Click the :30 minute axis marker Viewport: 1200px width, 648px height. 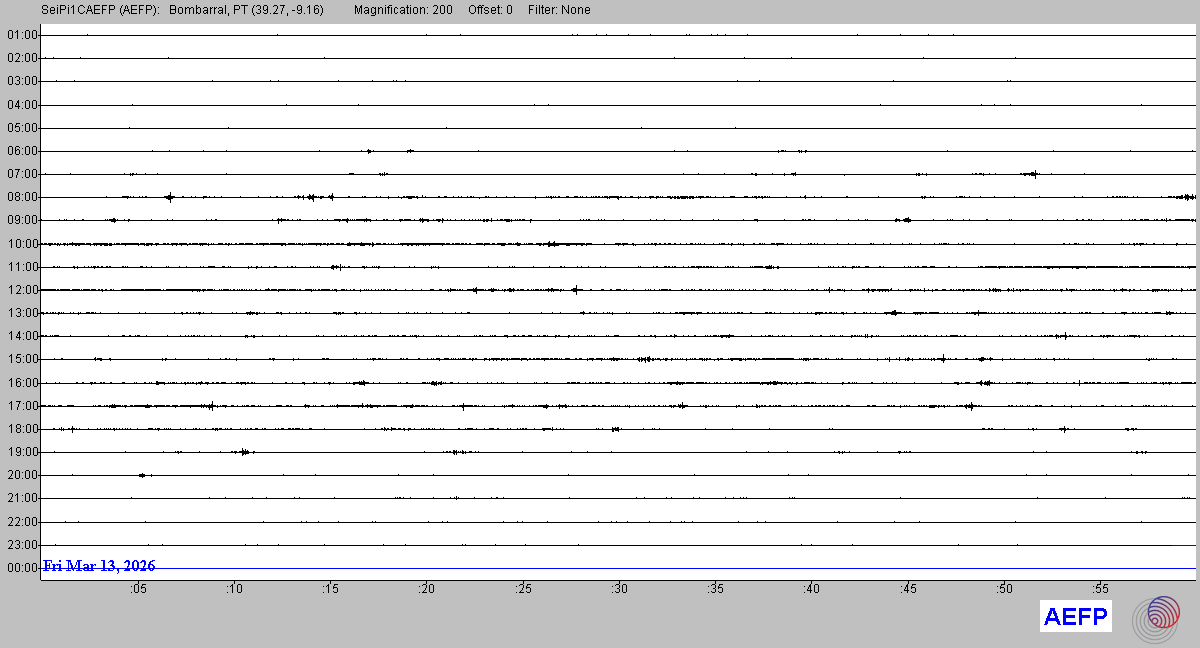[x=619, y=589]
